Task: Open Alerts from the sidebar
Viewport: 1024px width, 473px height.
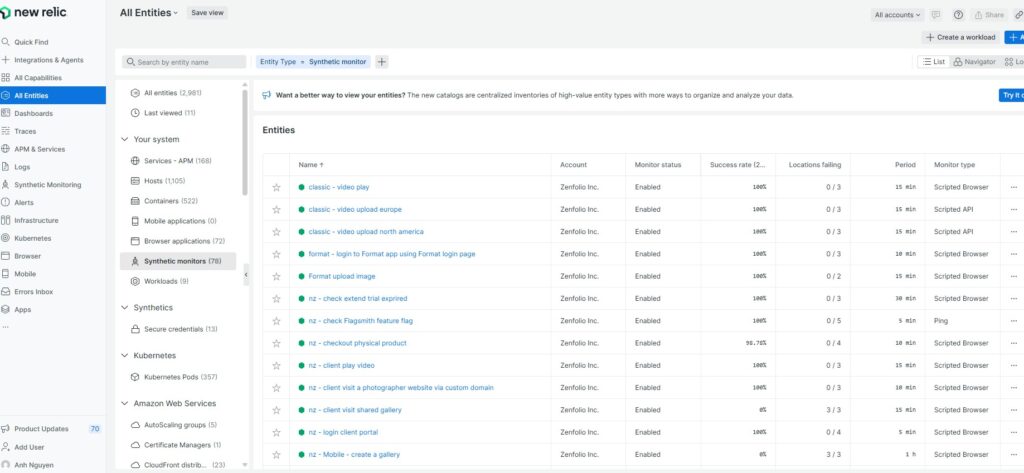Action: (x=6, y=202)
